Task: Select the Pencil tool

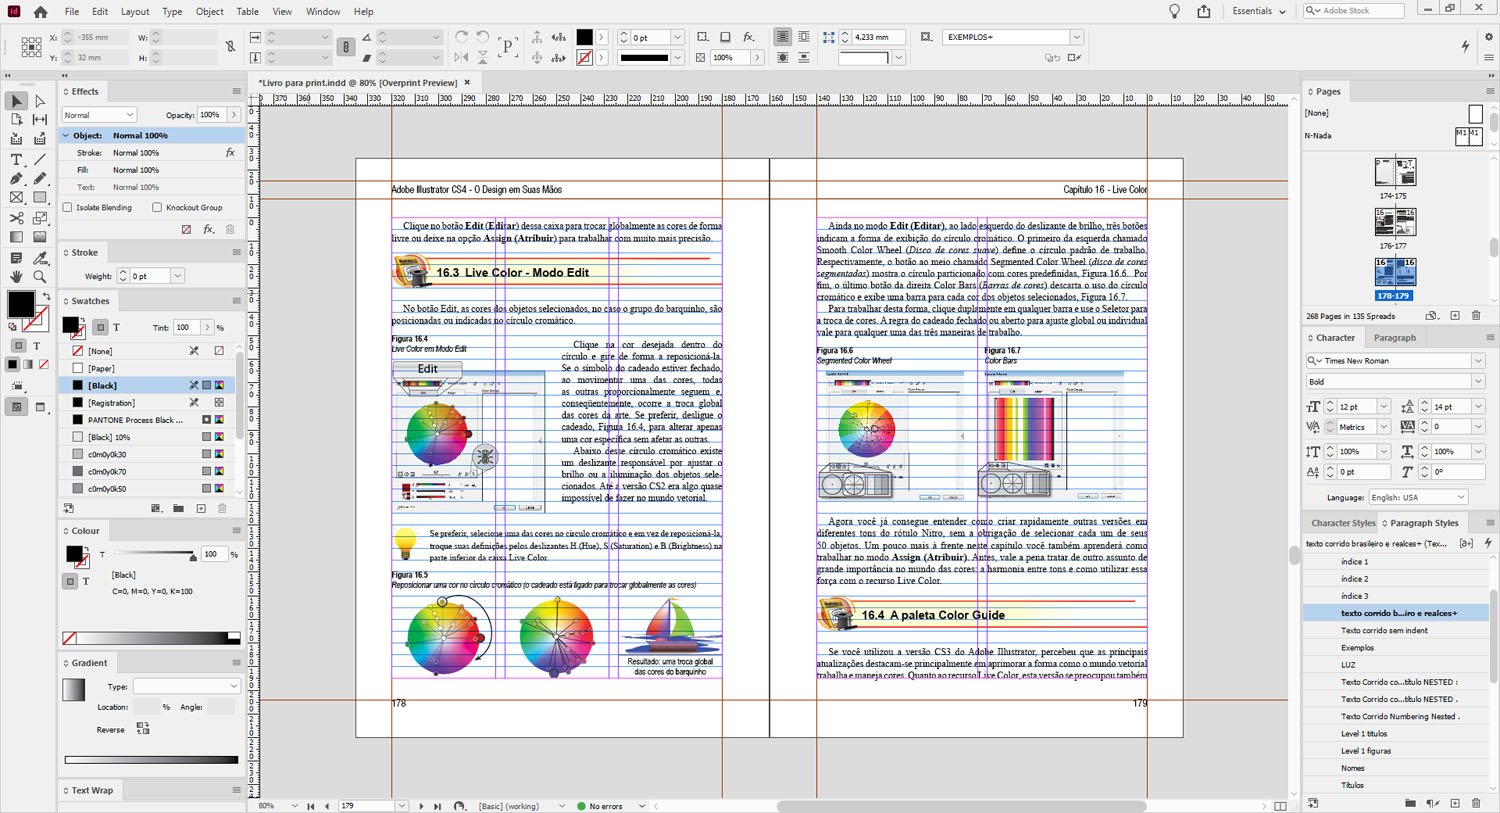Action: [x=40, y=178]
